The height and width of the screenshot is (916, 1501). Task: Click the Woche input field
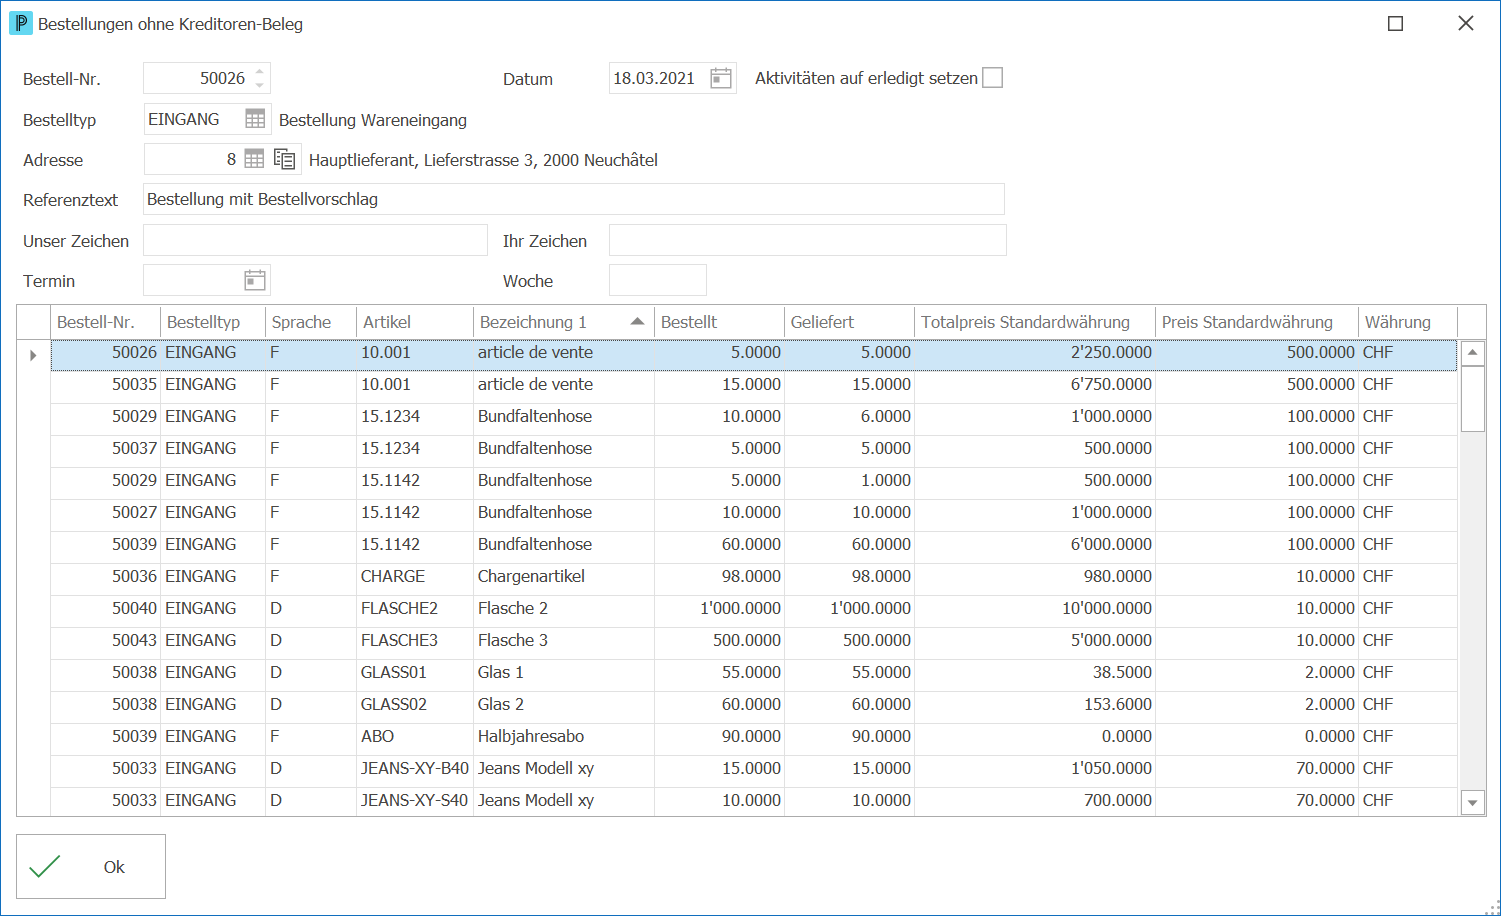[658, 280]
